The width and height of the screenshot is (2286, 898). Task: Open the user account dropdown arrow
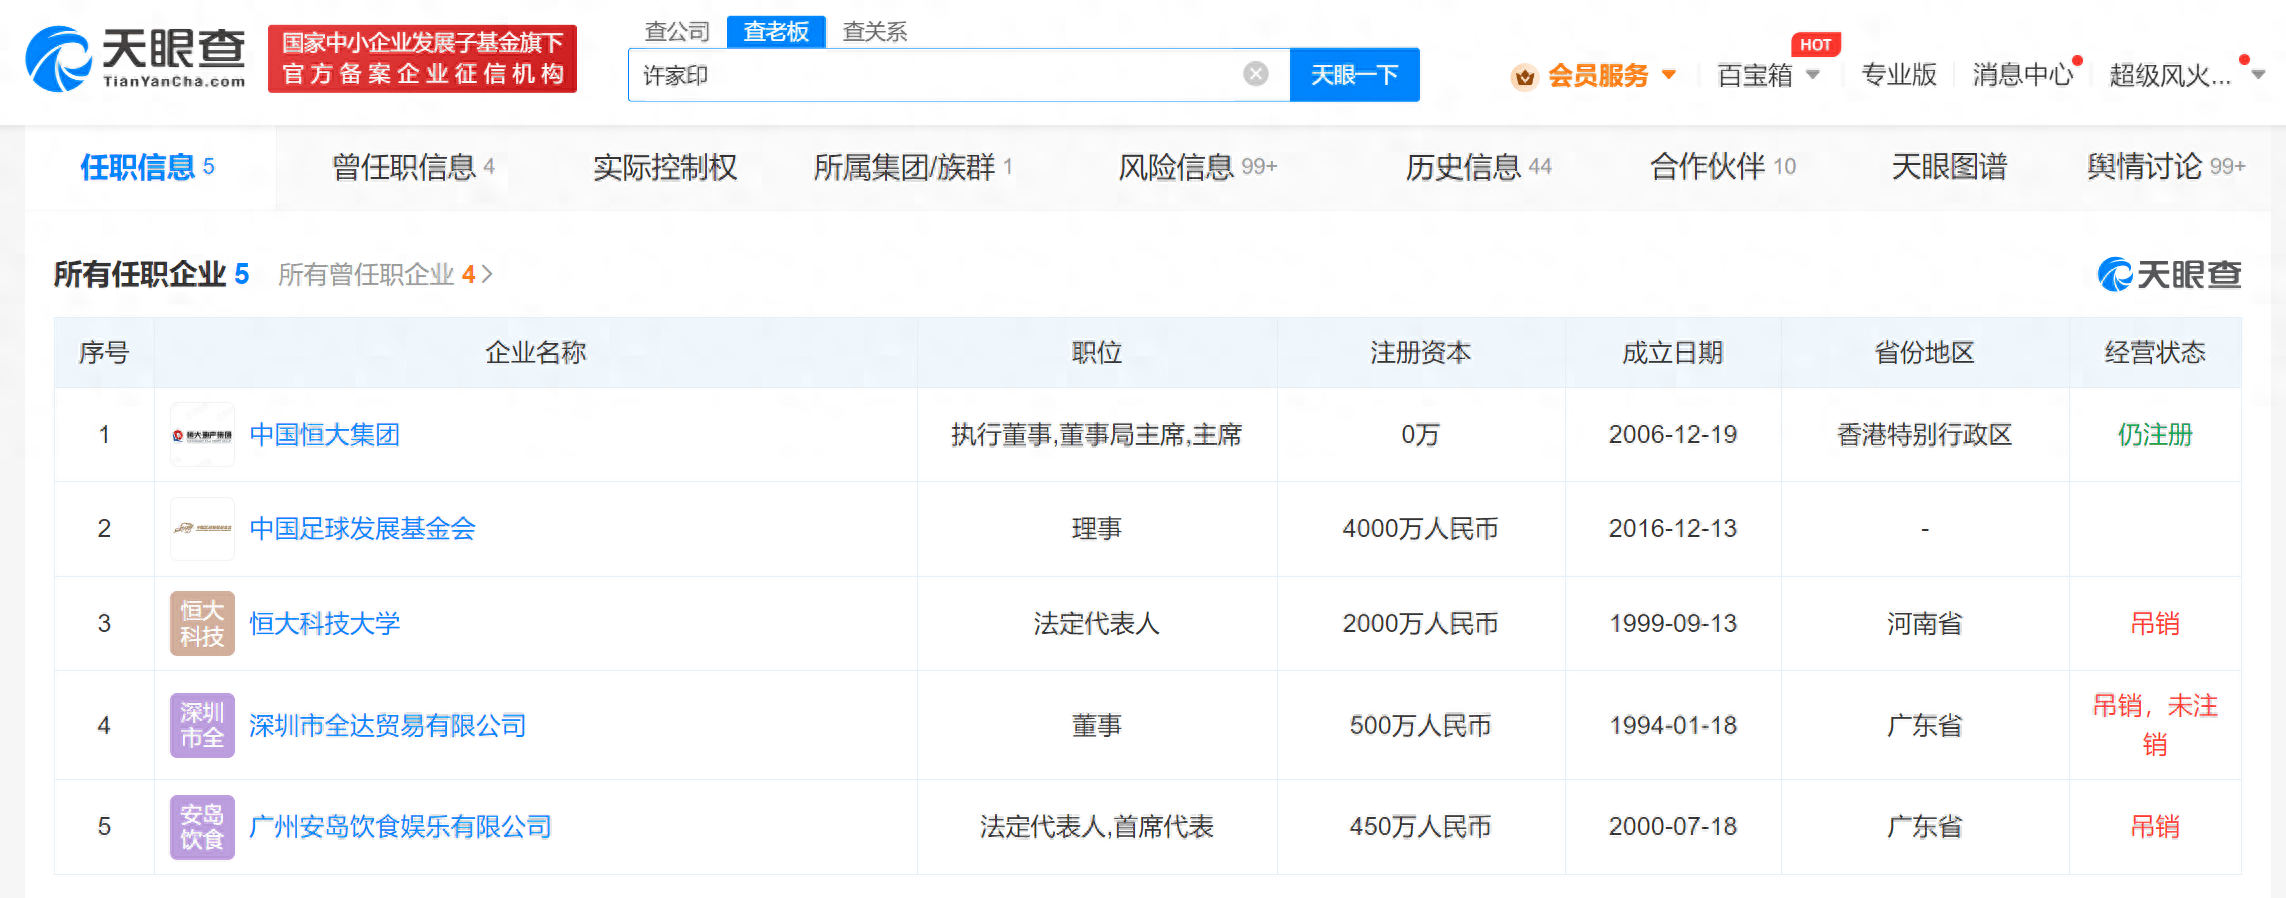[2258, 75]
